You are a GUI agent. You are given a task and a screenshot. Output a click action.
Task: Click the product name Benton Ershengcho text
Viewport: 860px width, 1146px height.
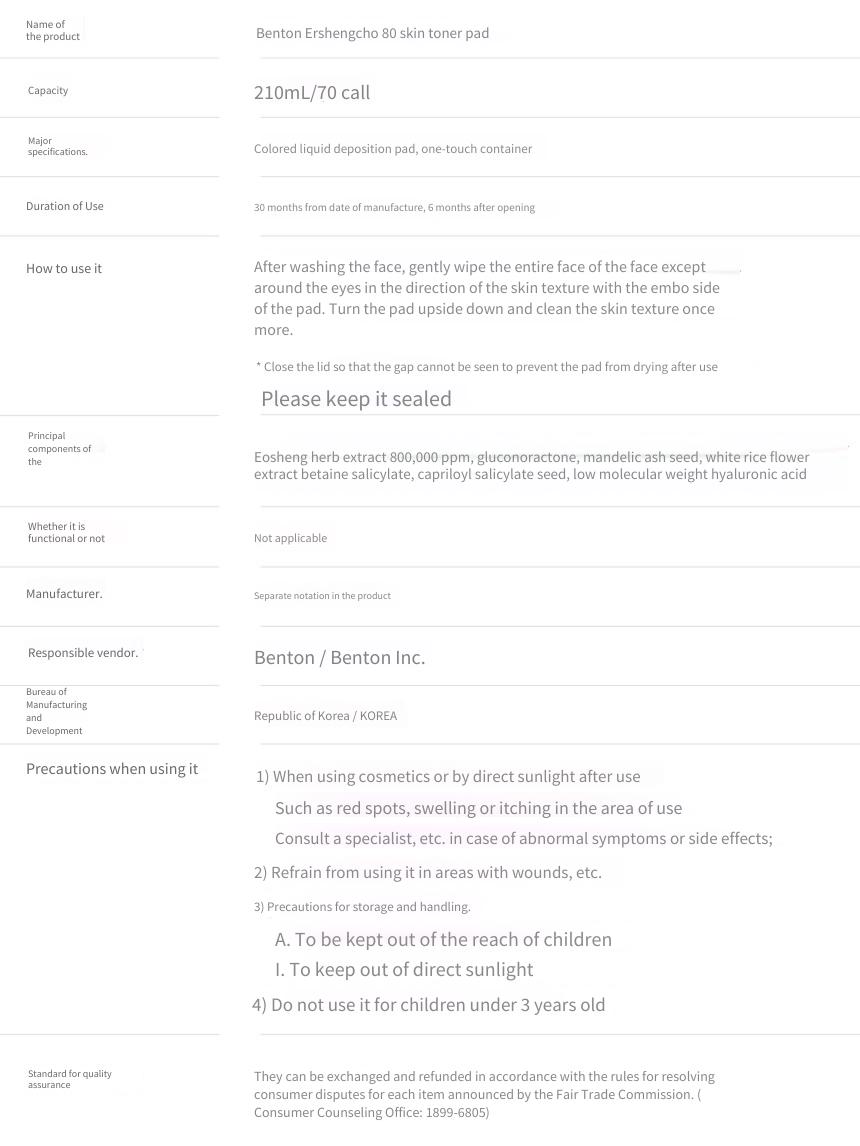point(373,33)
